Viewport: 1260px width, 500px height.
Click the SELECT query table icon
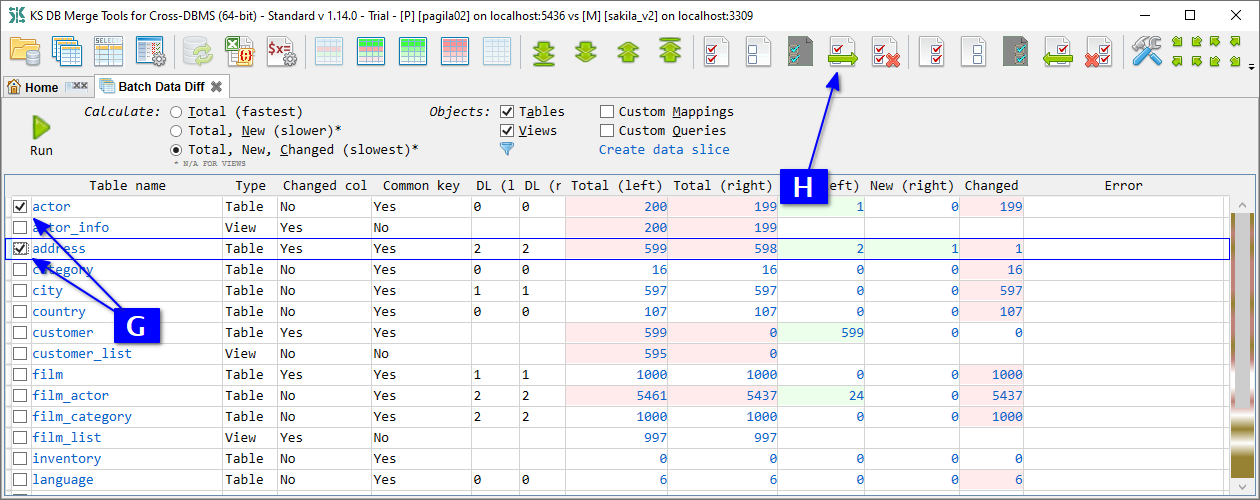click(108, 51)
